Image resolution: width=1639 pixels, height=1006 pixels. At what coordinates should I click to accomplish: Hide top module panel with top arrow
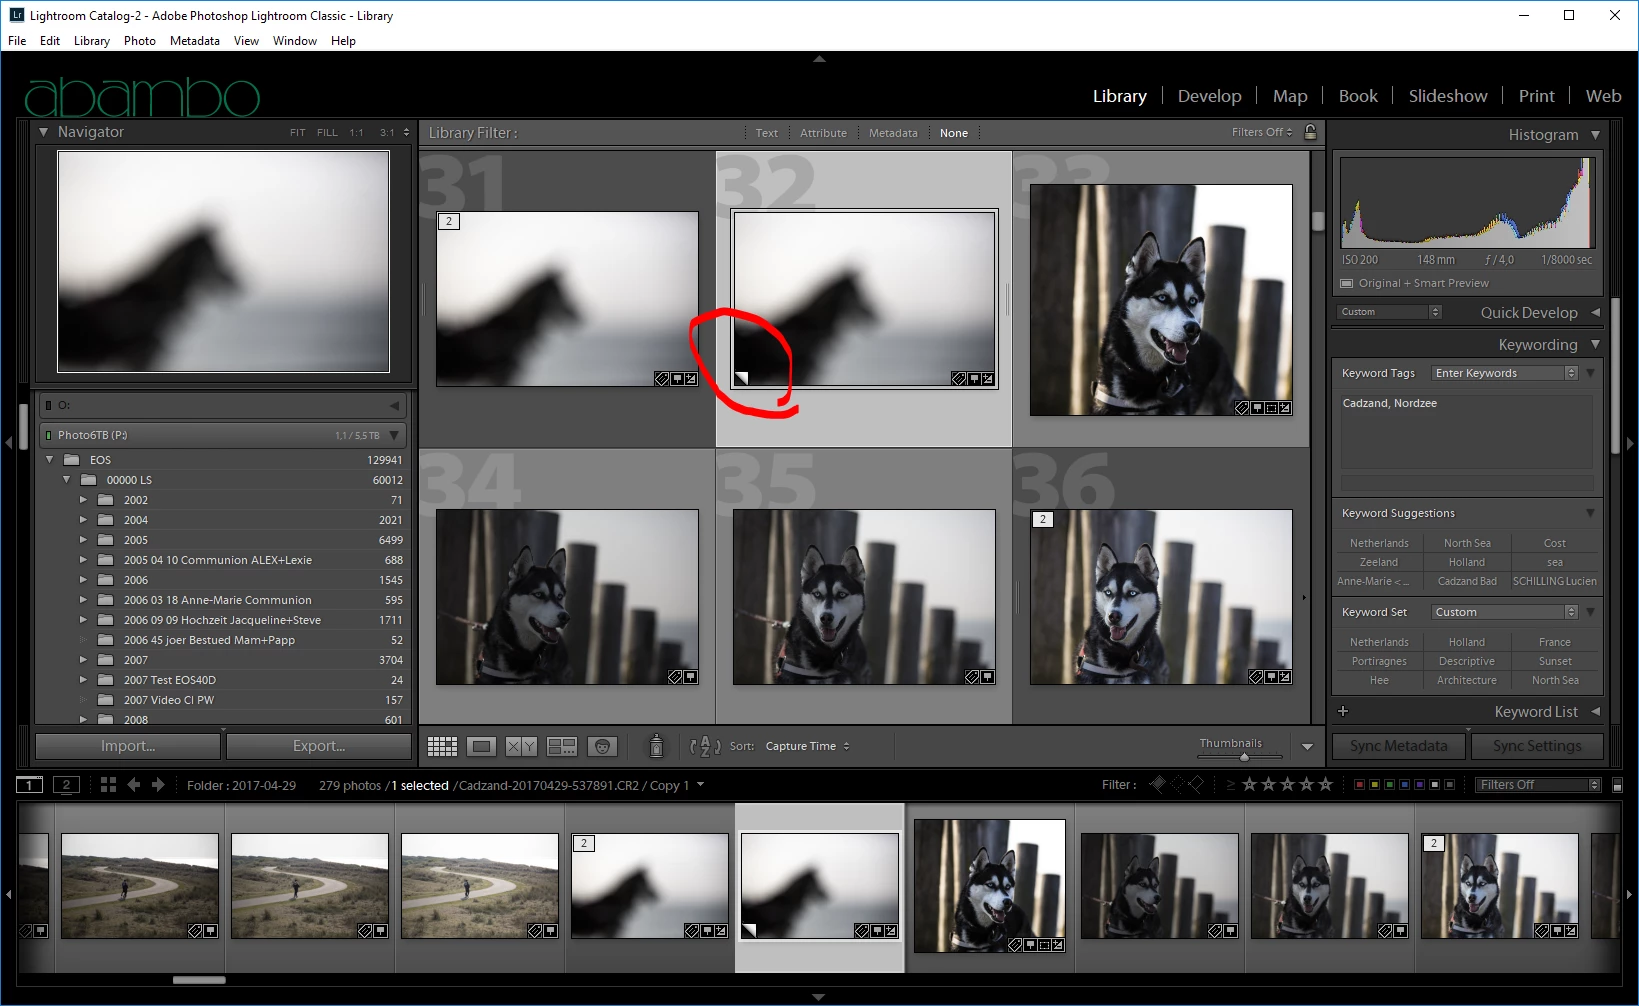coord(819,59)
